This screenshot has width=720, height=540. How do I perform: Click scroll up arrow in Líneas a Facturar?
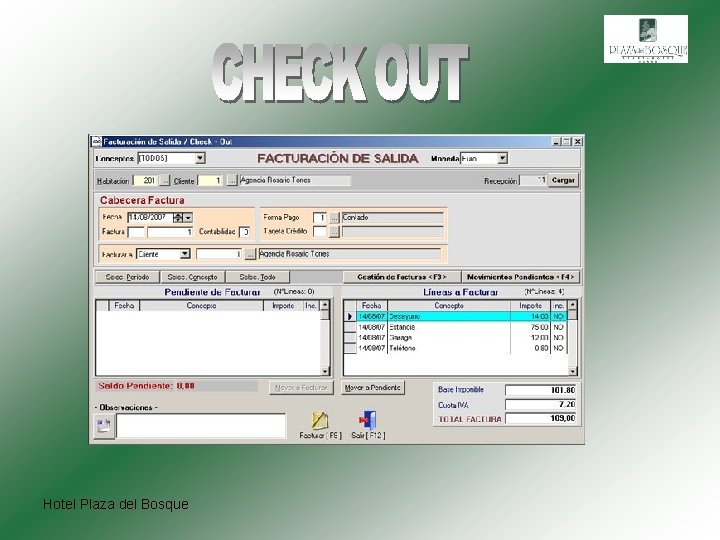[x=573, y=305]
